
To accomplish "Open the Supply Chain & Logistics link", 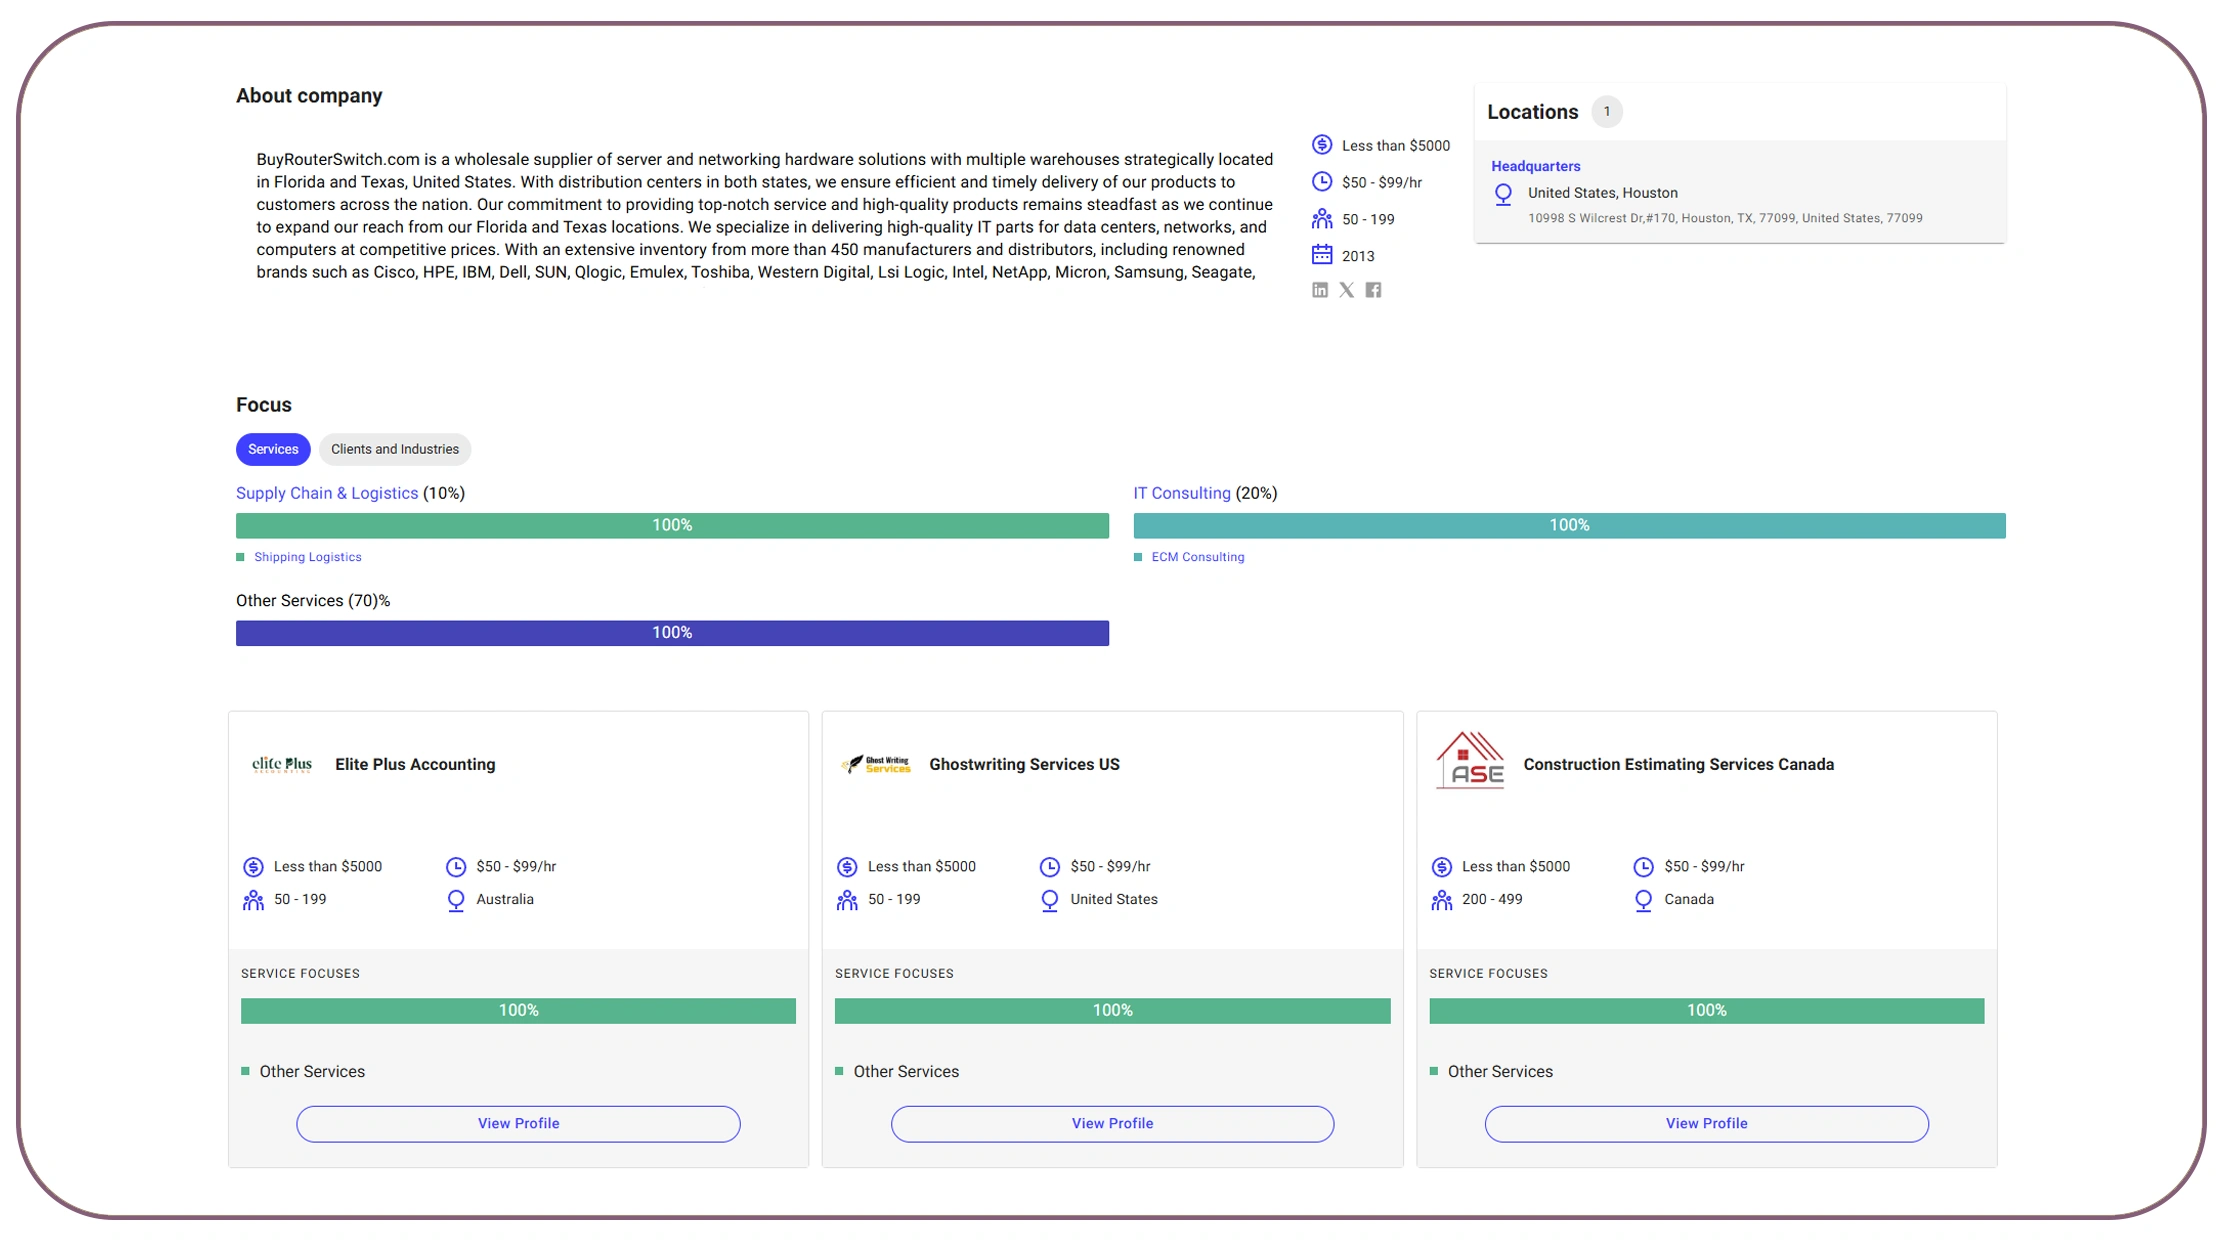I will coord(327,493).
